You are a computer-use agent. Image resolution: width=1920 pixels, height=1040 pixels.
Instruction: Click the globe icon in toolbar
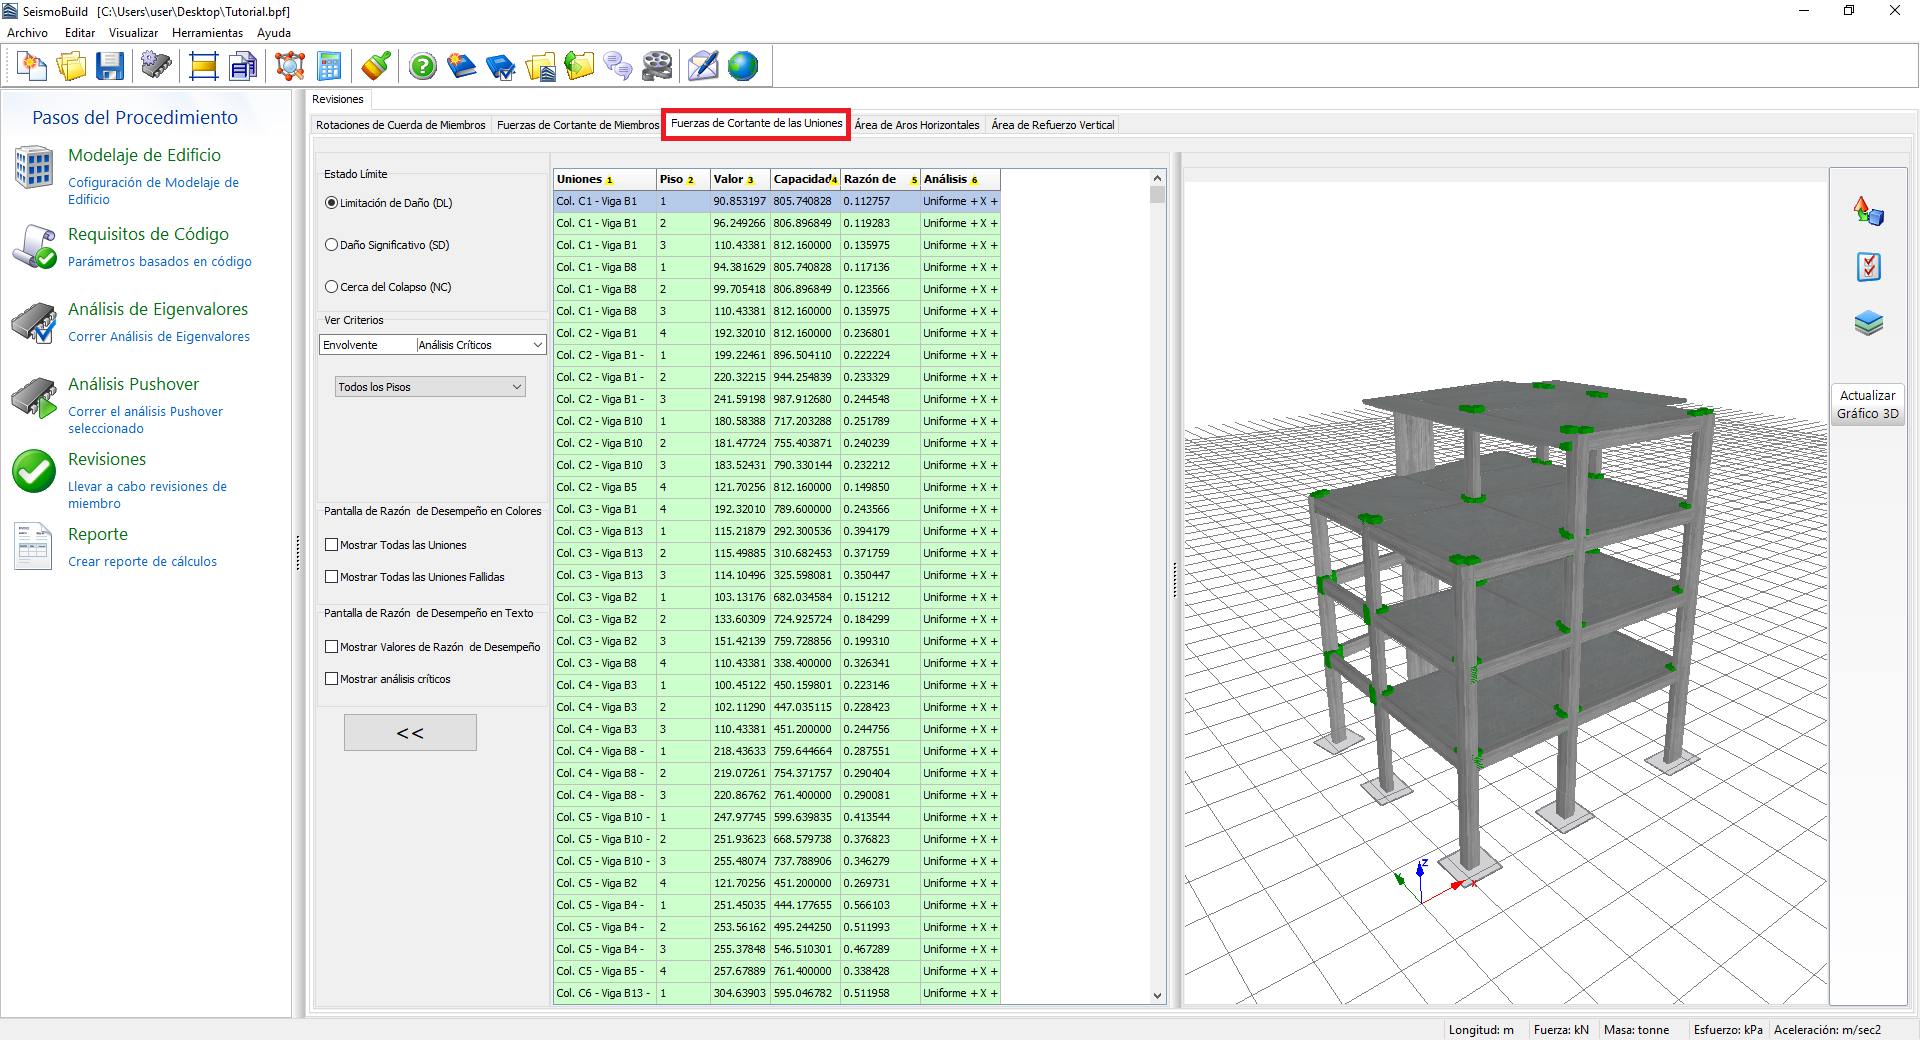pos(743,67)
